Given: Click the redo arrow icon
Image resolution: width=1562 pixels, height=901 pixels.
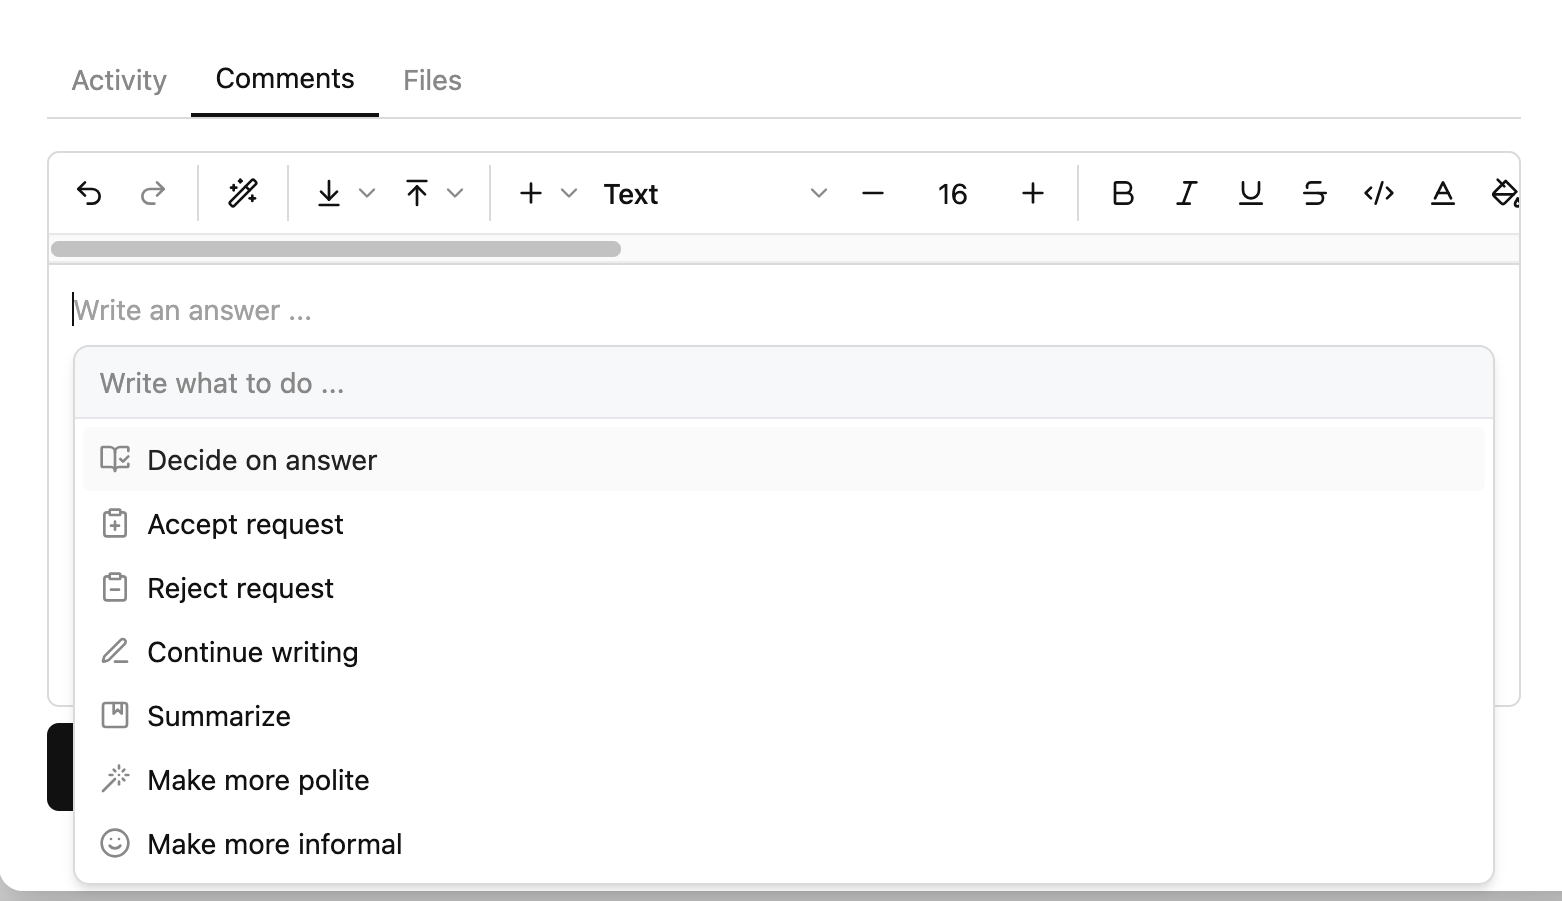Looking at the screenshot, I should click(x=153, y=193).
